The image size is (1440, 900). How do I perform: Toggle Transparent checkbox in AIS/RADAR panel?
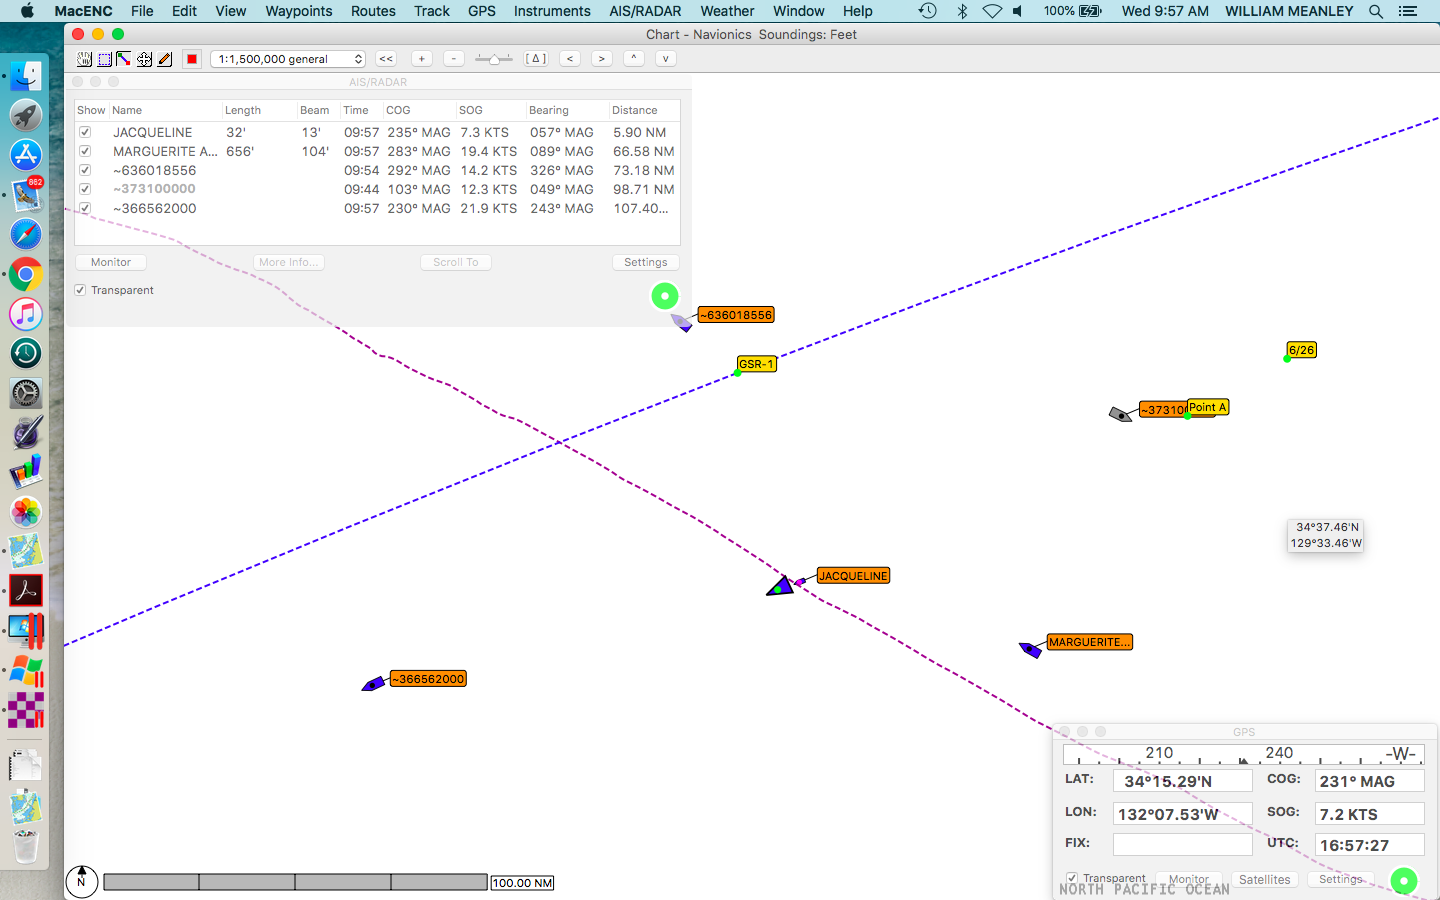[x=81, y=290]
